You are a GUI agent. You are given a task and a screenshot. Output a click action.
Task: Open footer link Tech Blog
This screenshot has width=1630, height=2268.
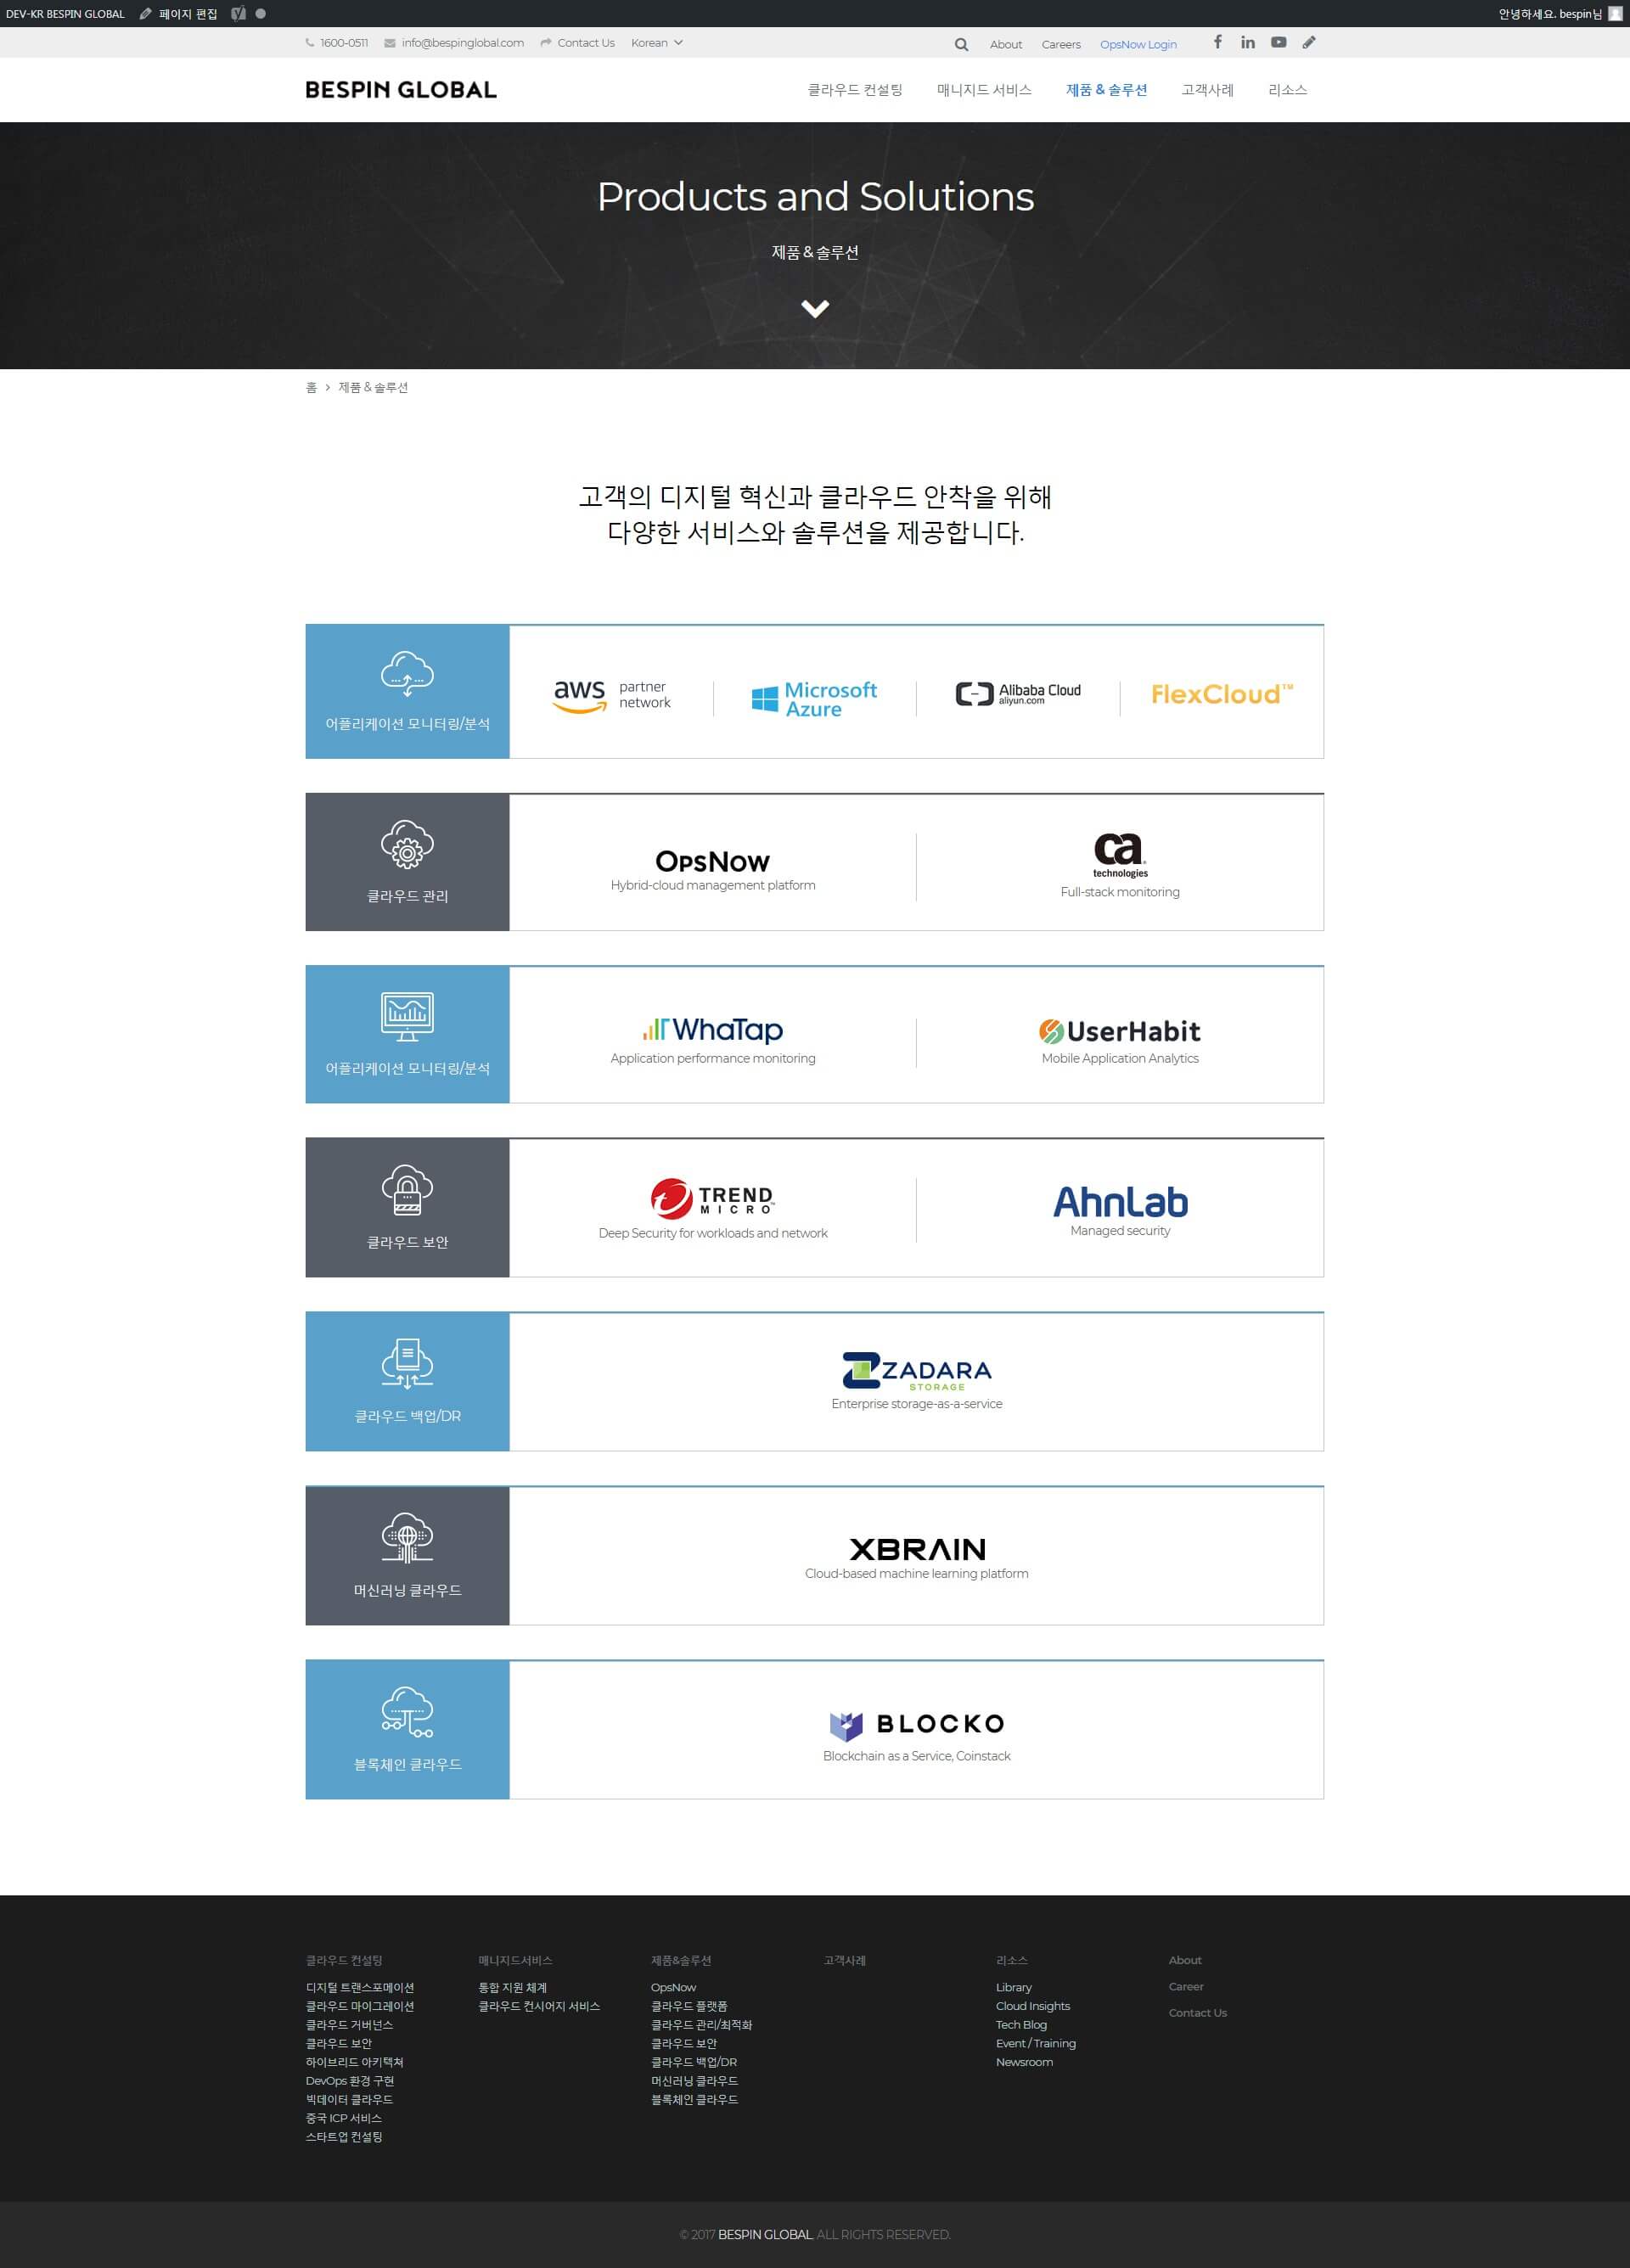[x=1021, y=2024]
